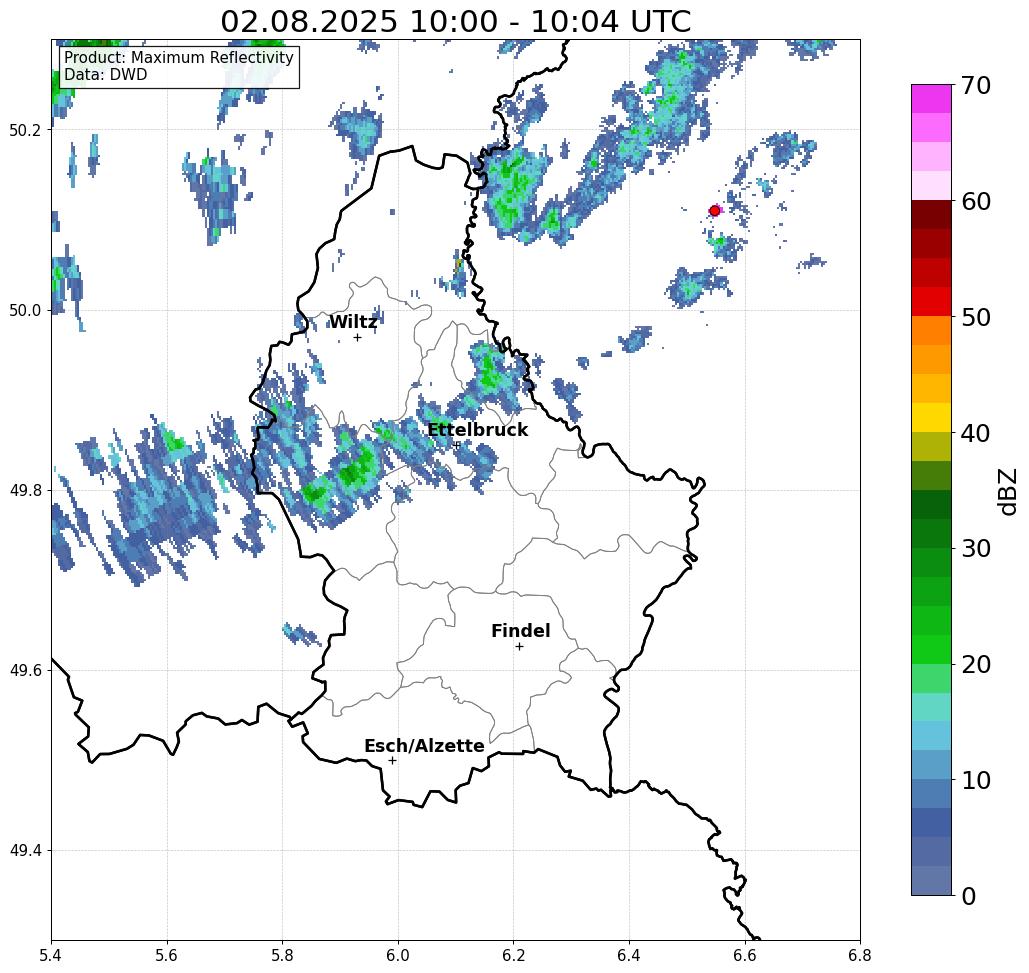Viewport: 1029px width, 973px height.
Task: Click the plus marker below the Findel label
Action: pyautogui.click(x=519, y=647)
